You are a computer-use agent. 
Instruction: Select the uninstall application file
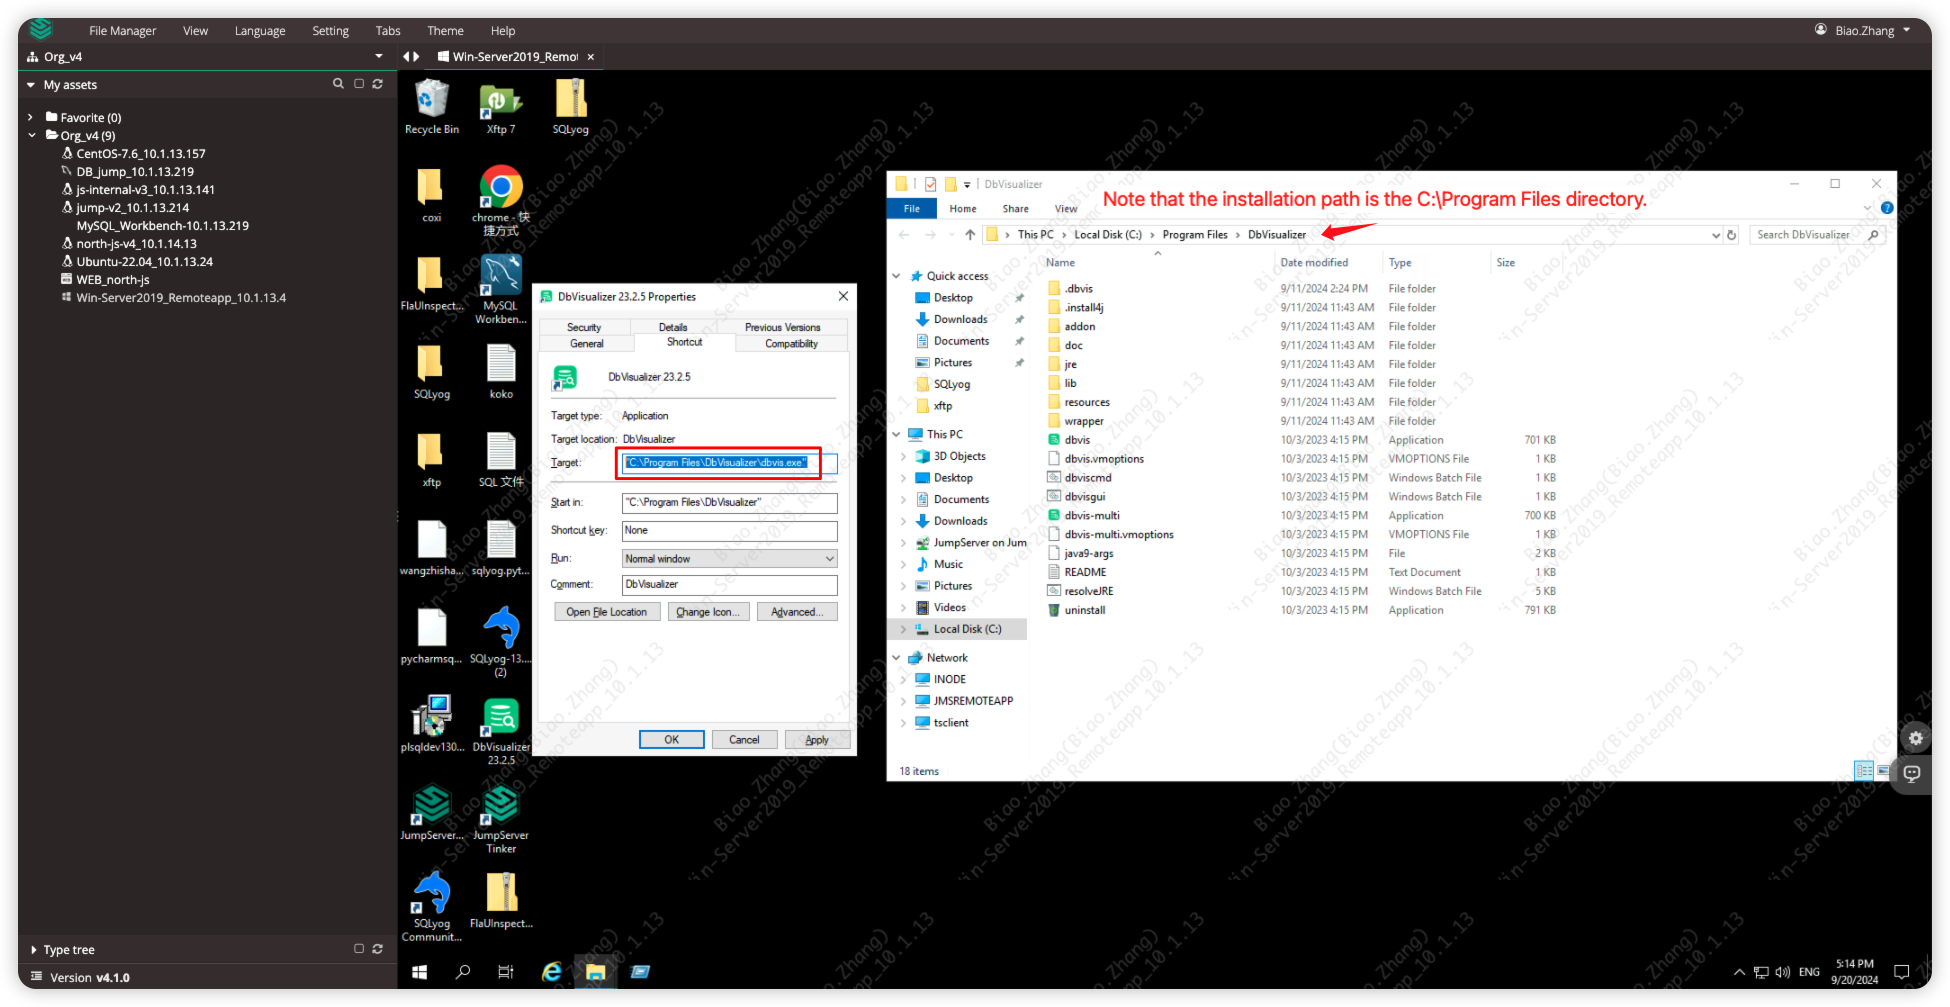click(x=1084, y=610)
